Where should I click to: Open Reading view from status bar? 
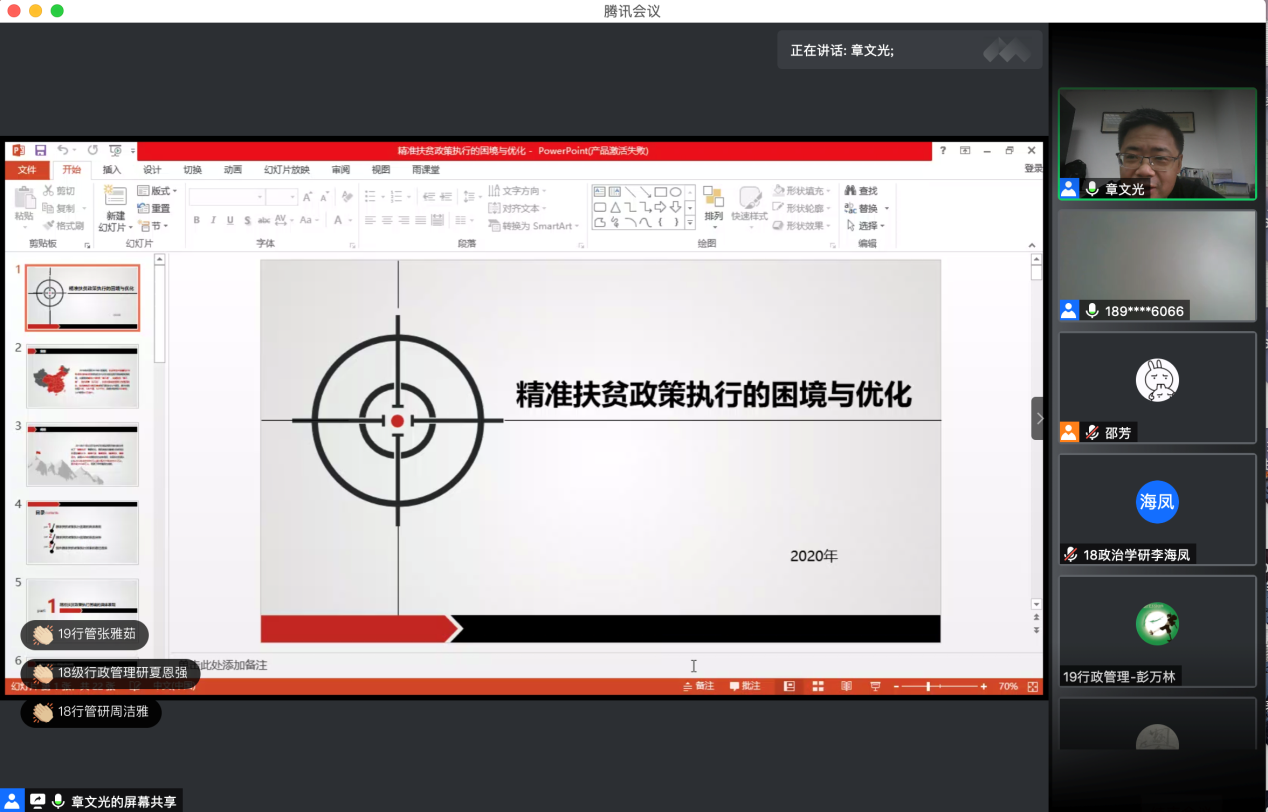point(847,686)
